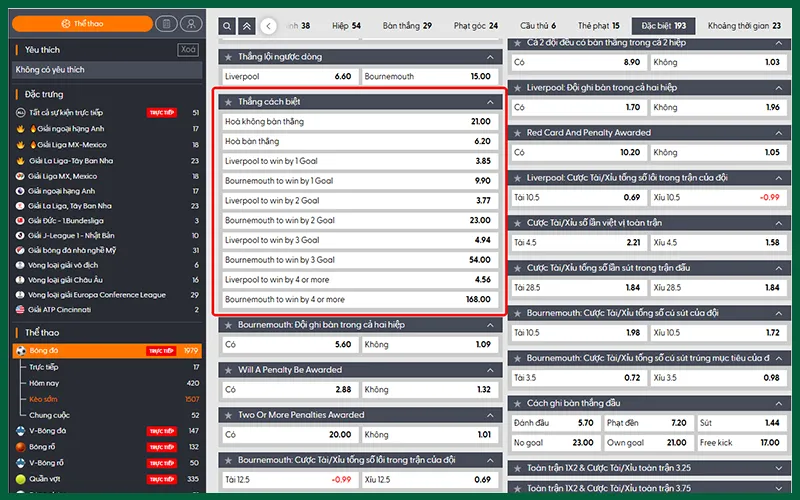Switch to the Khoảng thời gian 23 tab
This screenshot has width=800, height=500.
point(744,26)
